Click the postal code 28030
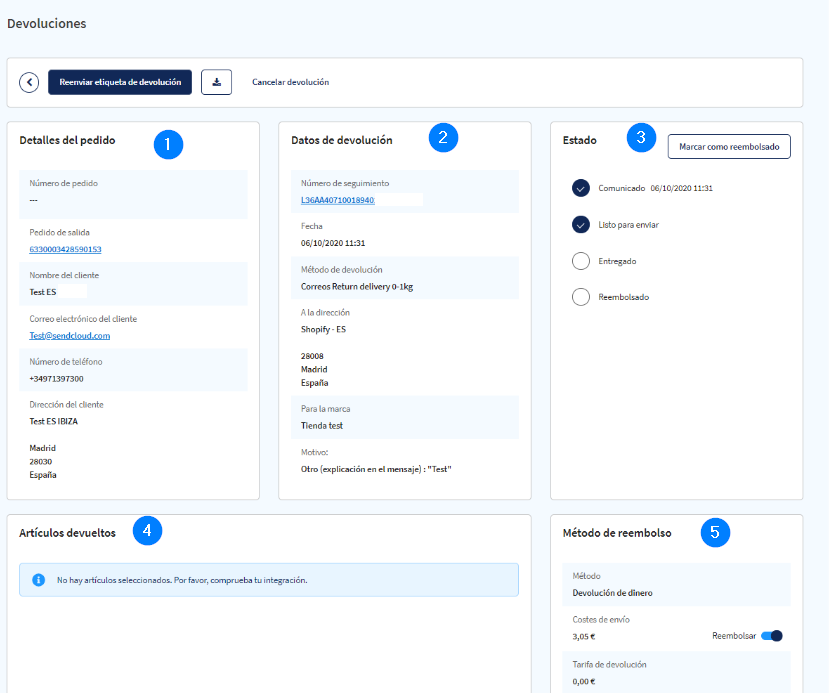Screen dimensions: 840x693 pos(41,462)
